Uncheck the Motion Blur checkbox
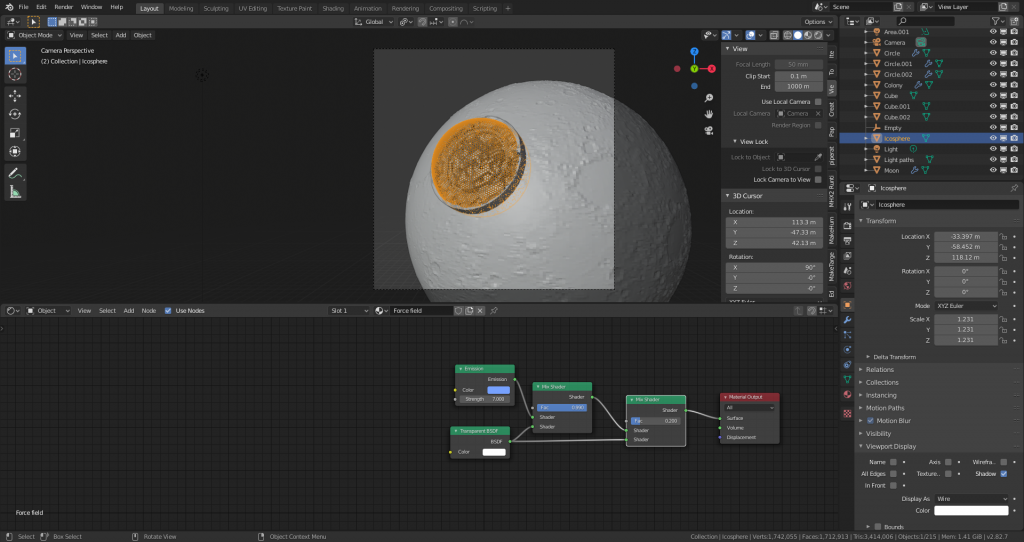The image size is (1024, 542). (870, 420)
